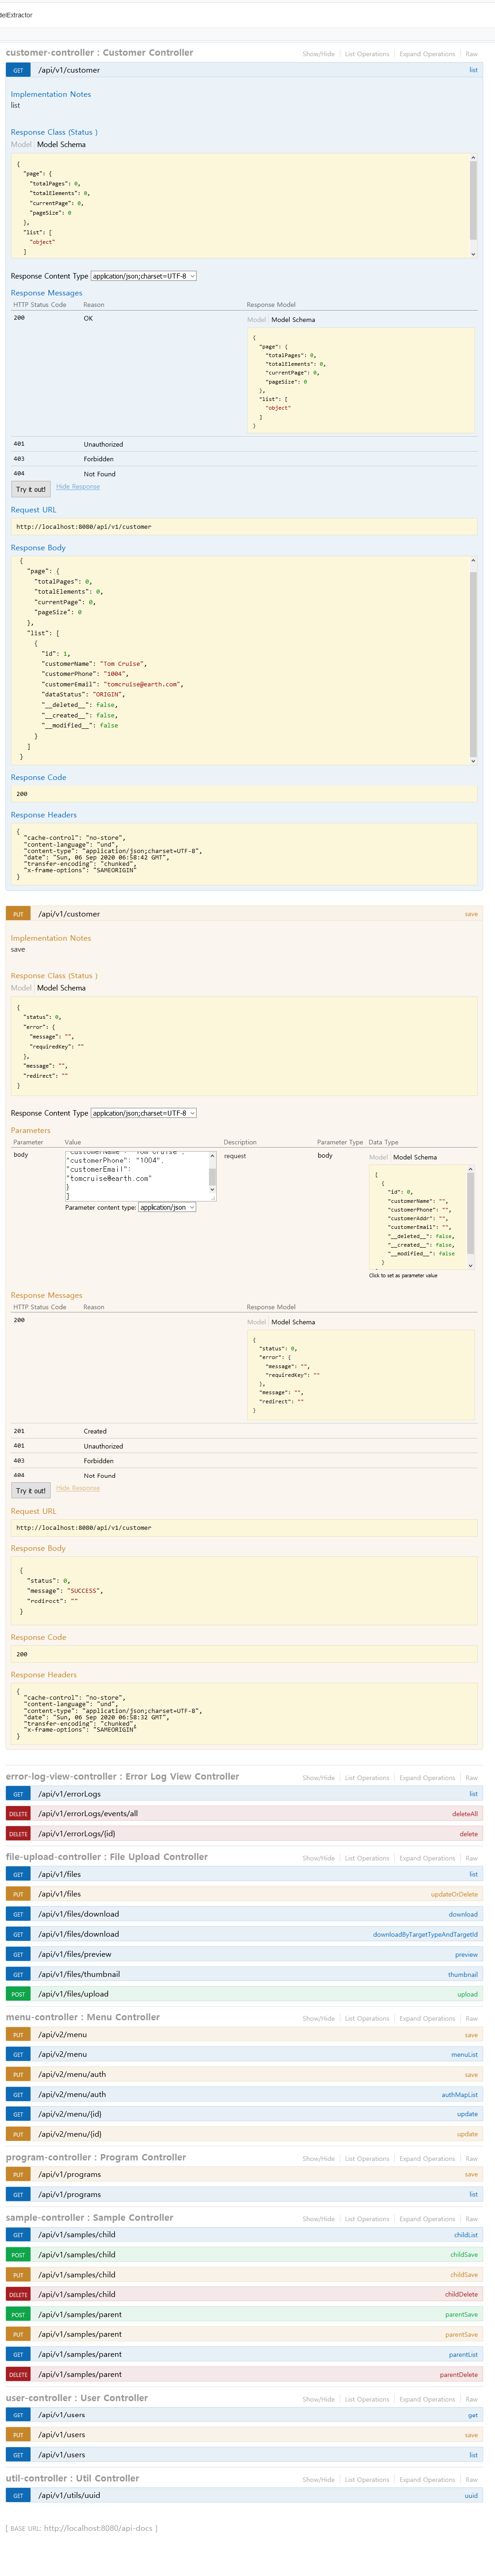Click the 'save' summary on PUT /api/v1/customer
Image resolution: width=495 pixels, height=2576 pixels.
[x=471, y=914]
